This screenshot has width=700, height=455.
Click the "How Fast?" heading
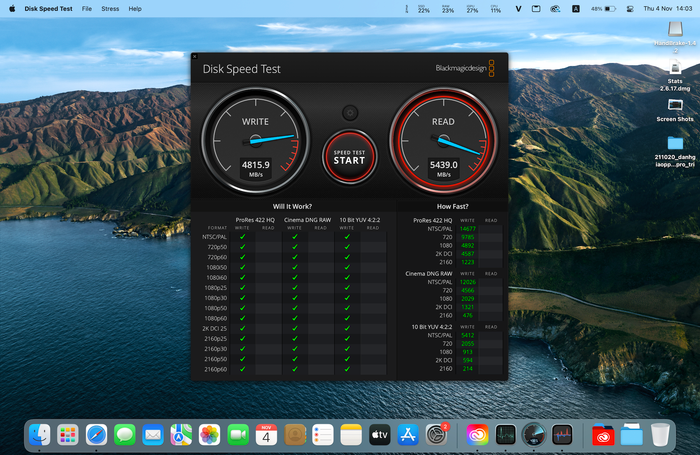click(452, 206)
